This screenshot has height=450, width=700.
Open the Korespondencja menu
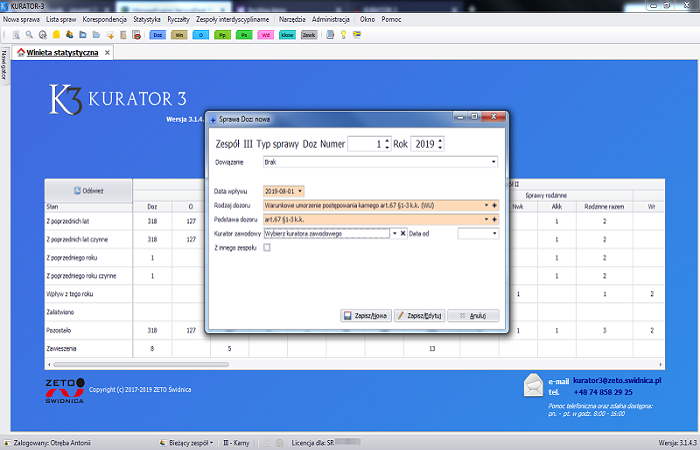[x=104, y=19]
